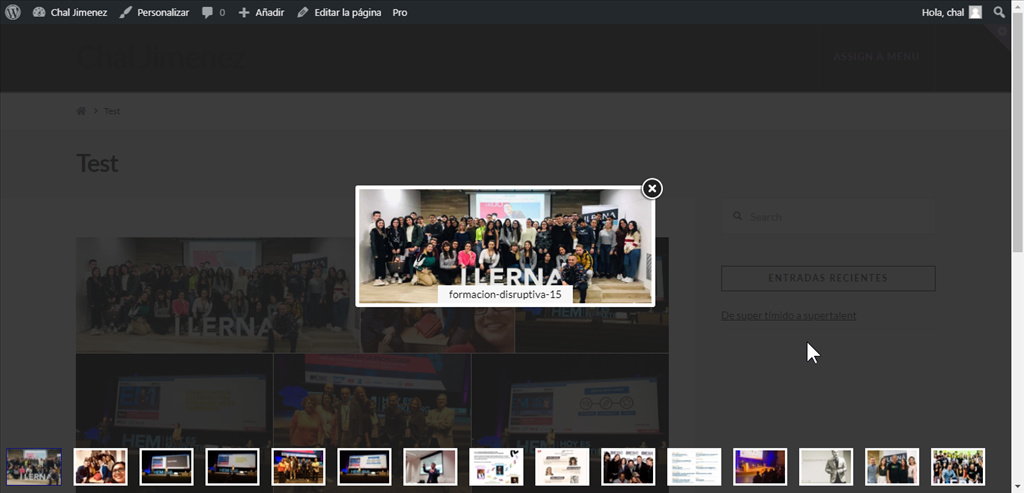Click Editar la página in admin bar
The width and height of the screenshot is (1024, 493).
coord(339,12)
